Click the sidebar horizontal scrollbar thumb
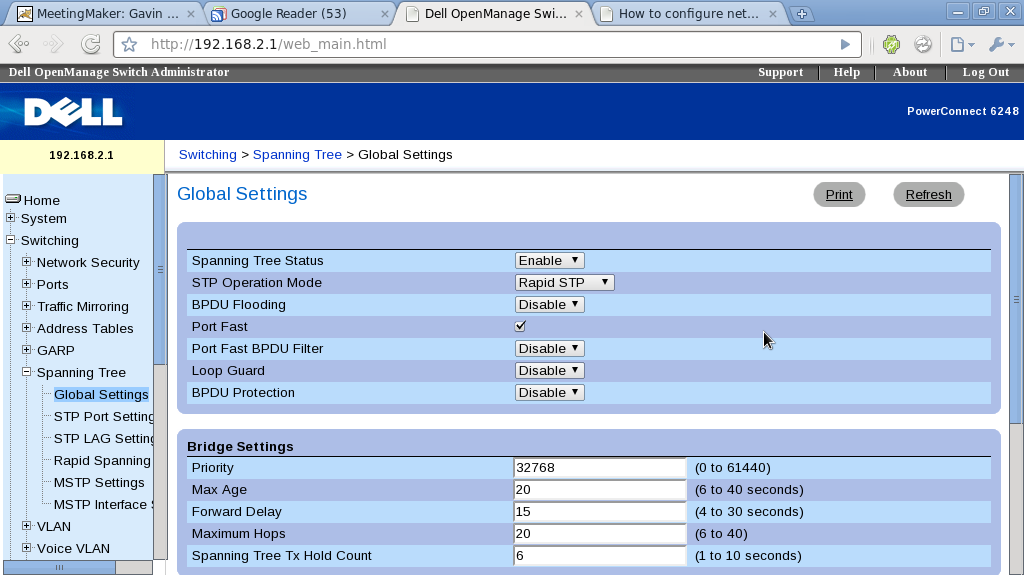The image size is (1024, 576). point(59,568)
